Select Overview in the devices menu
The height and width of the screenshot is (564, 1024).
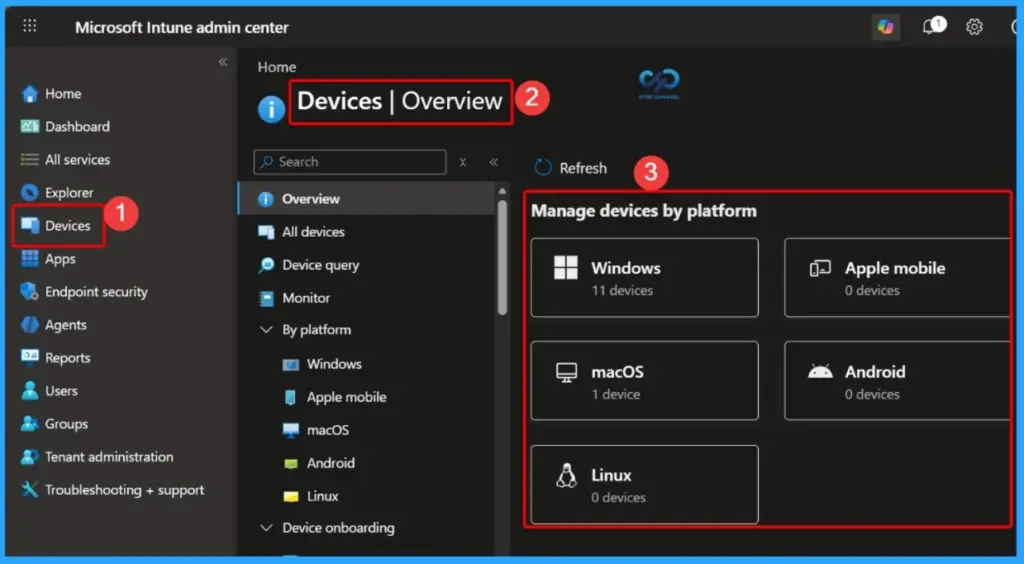tap(366, 199)
